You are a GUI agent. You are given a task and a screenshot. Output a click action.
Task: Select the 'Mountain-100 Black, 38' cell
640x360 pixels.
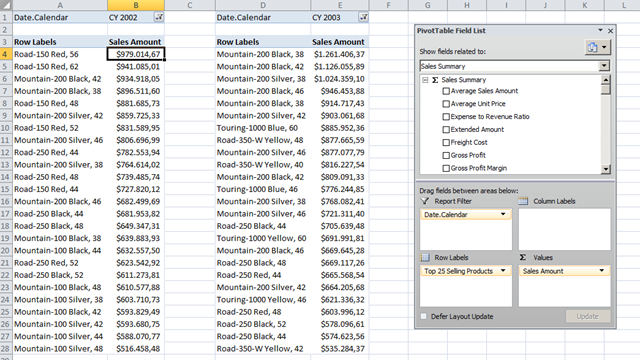click(60, 238)
